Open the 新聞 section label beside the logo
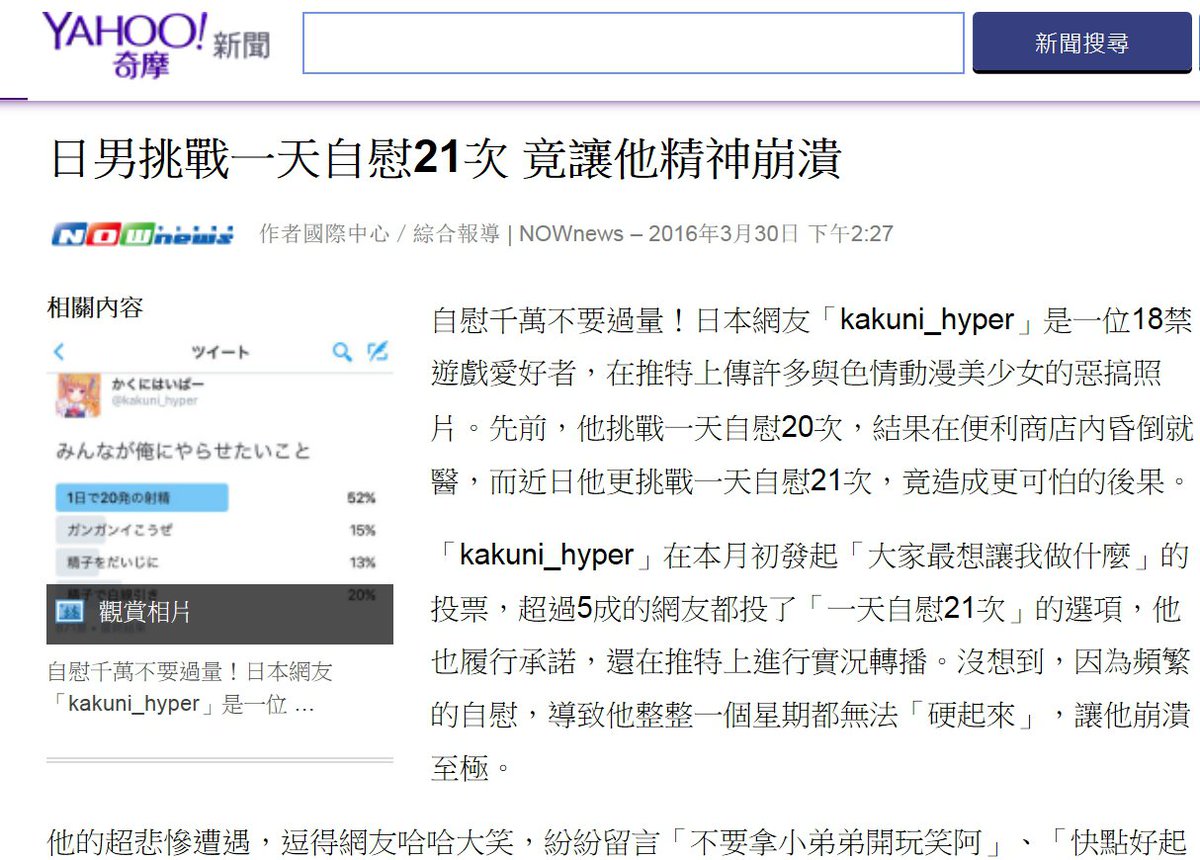Screen dimensions: 1200x860 click(241, 45)
